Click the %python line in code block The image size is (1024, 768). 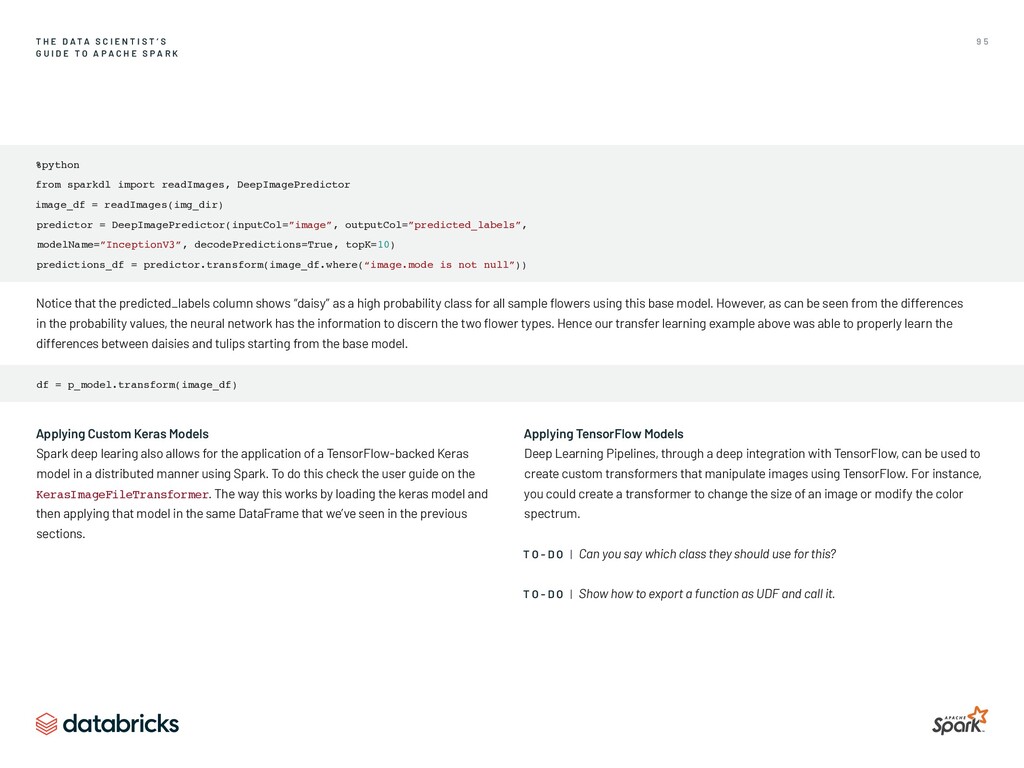point(57,165)
